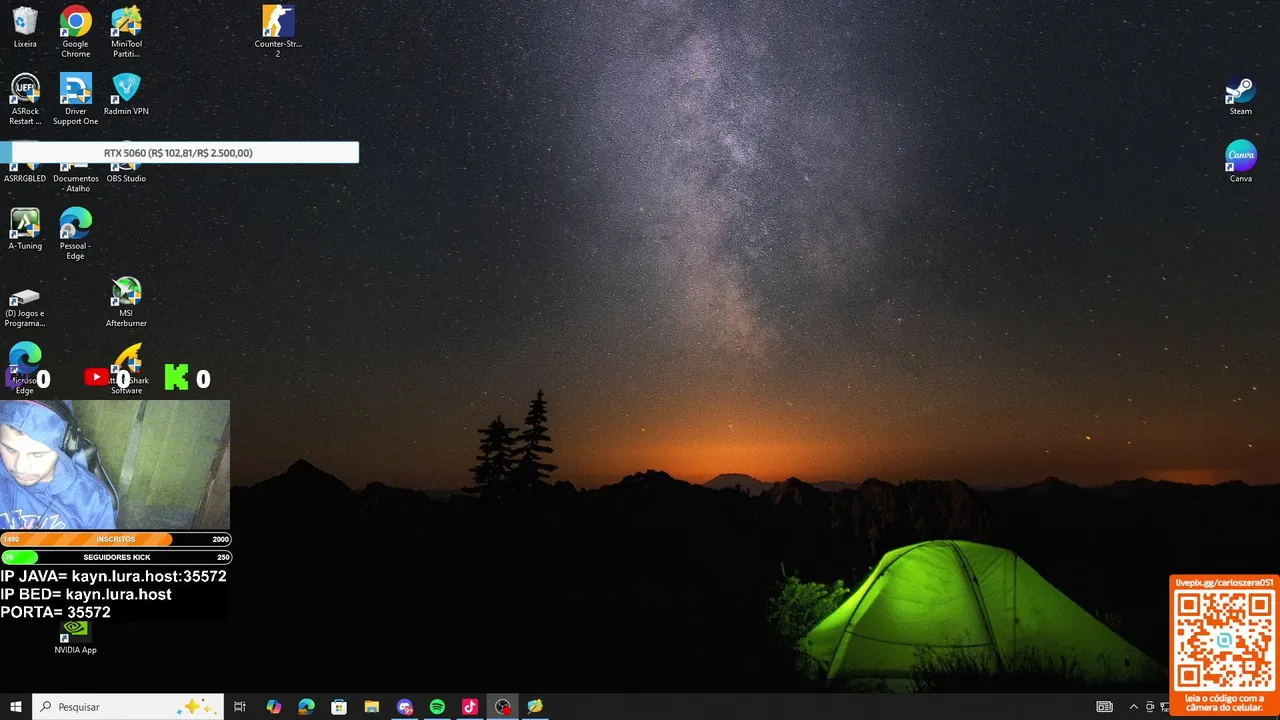Open File Explorer from the taskbar
The width and height of the screenshot is (1280, 720).
[x=371, y=707]
